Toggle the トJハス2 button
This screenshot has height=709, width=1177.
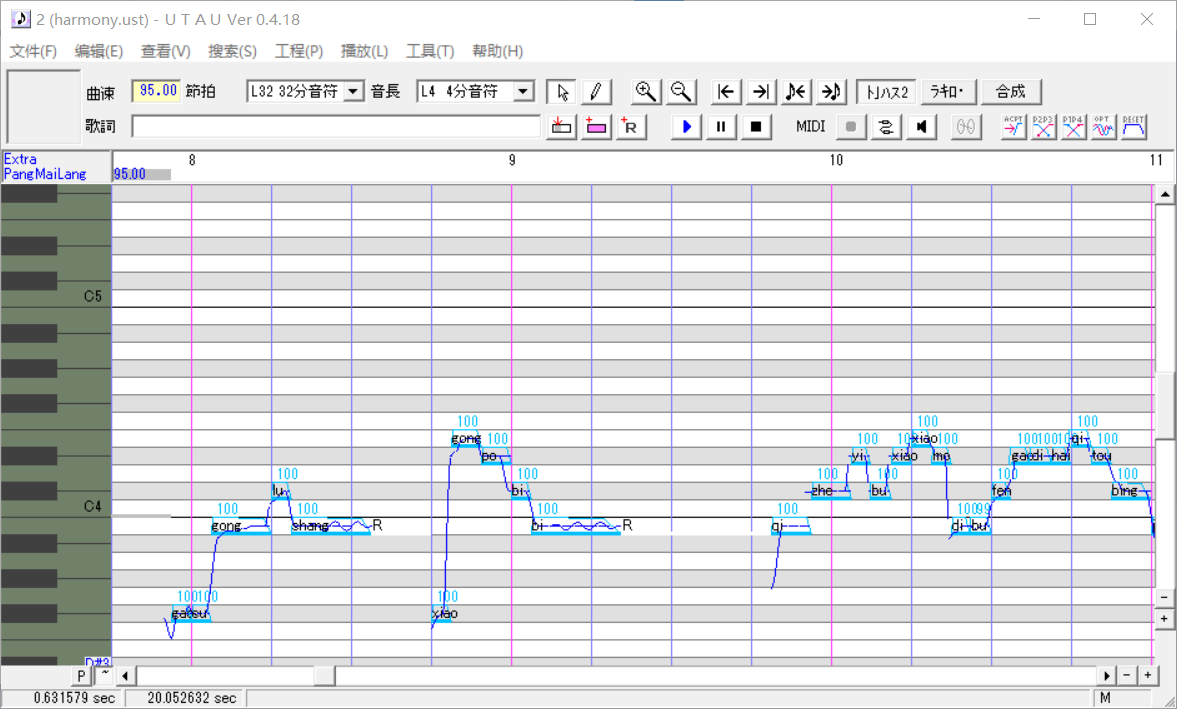pyautogui.click(x=887, y=92)
